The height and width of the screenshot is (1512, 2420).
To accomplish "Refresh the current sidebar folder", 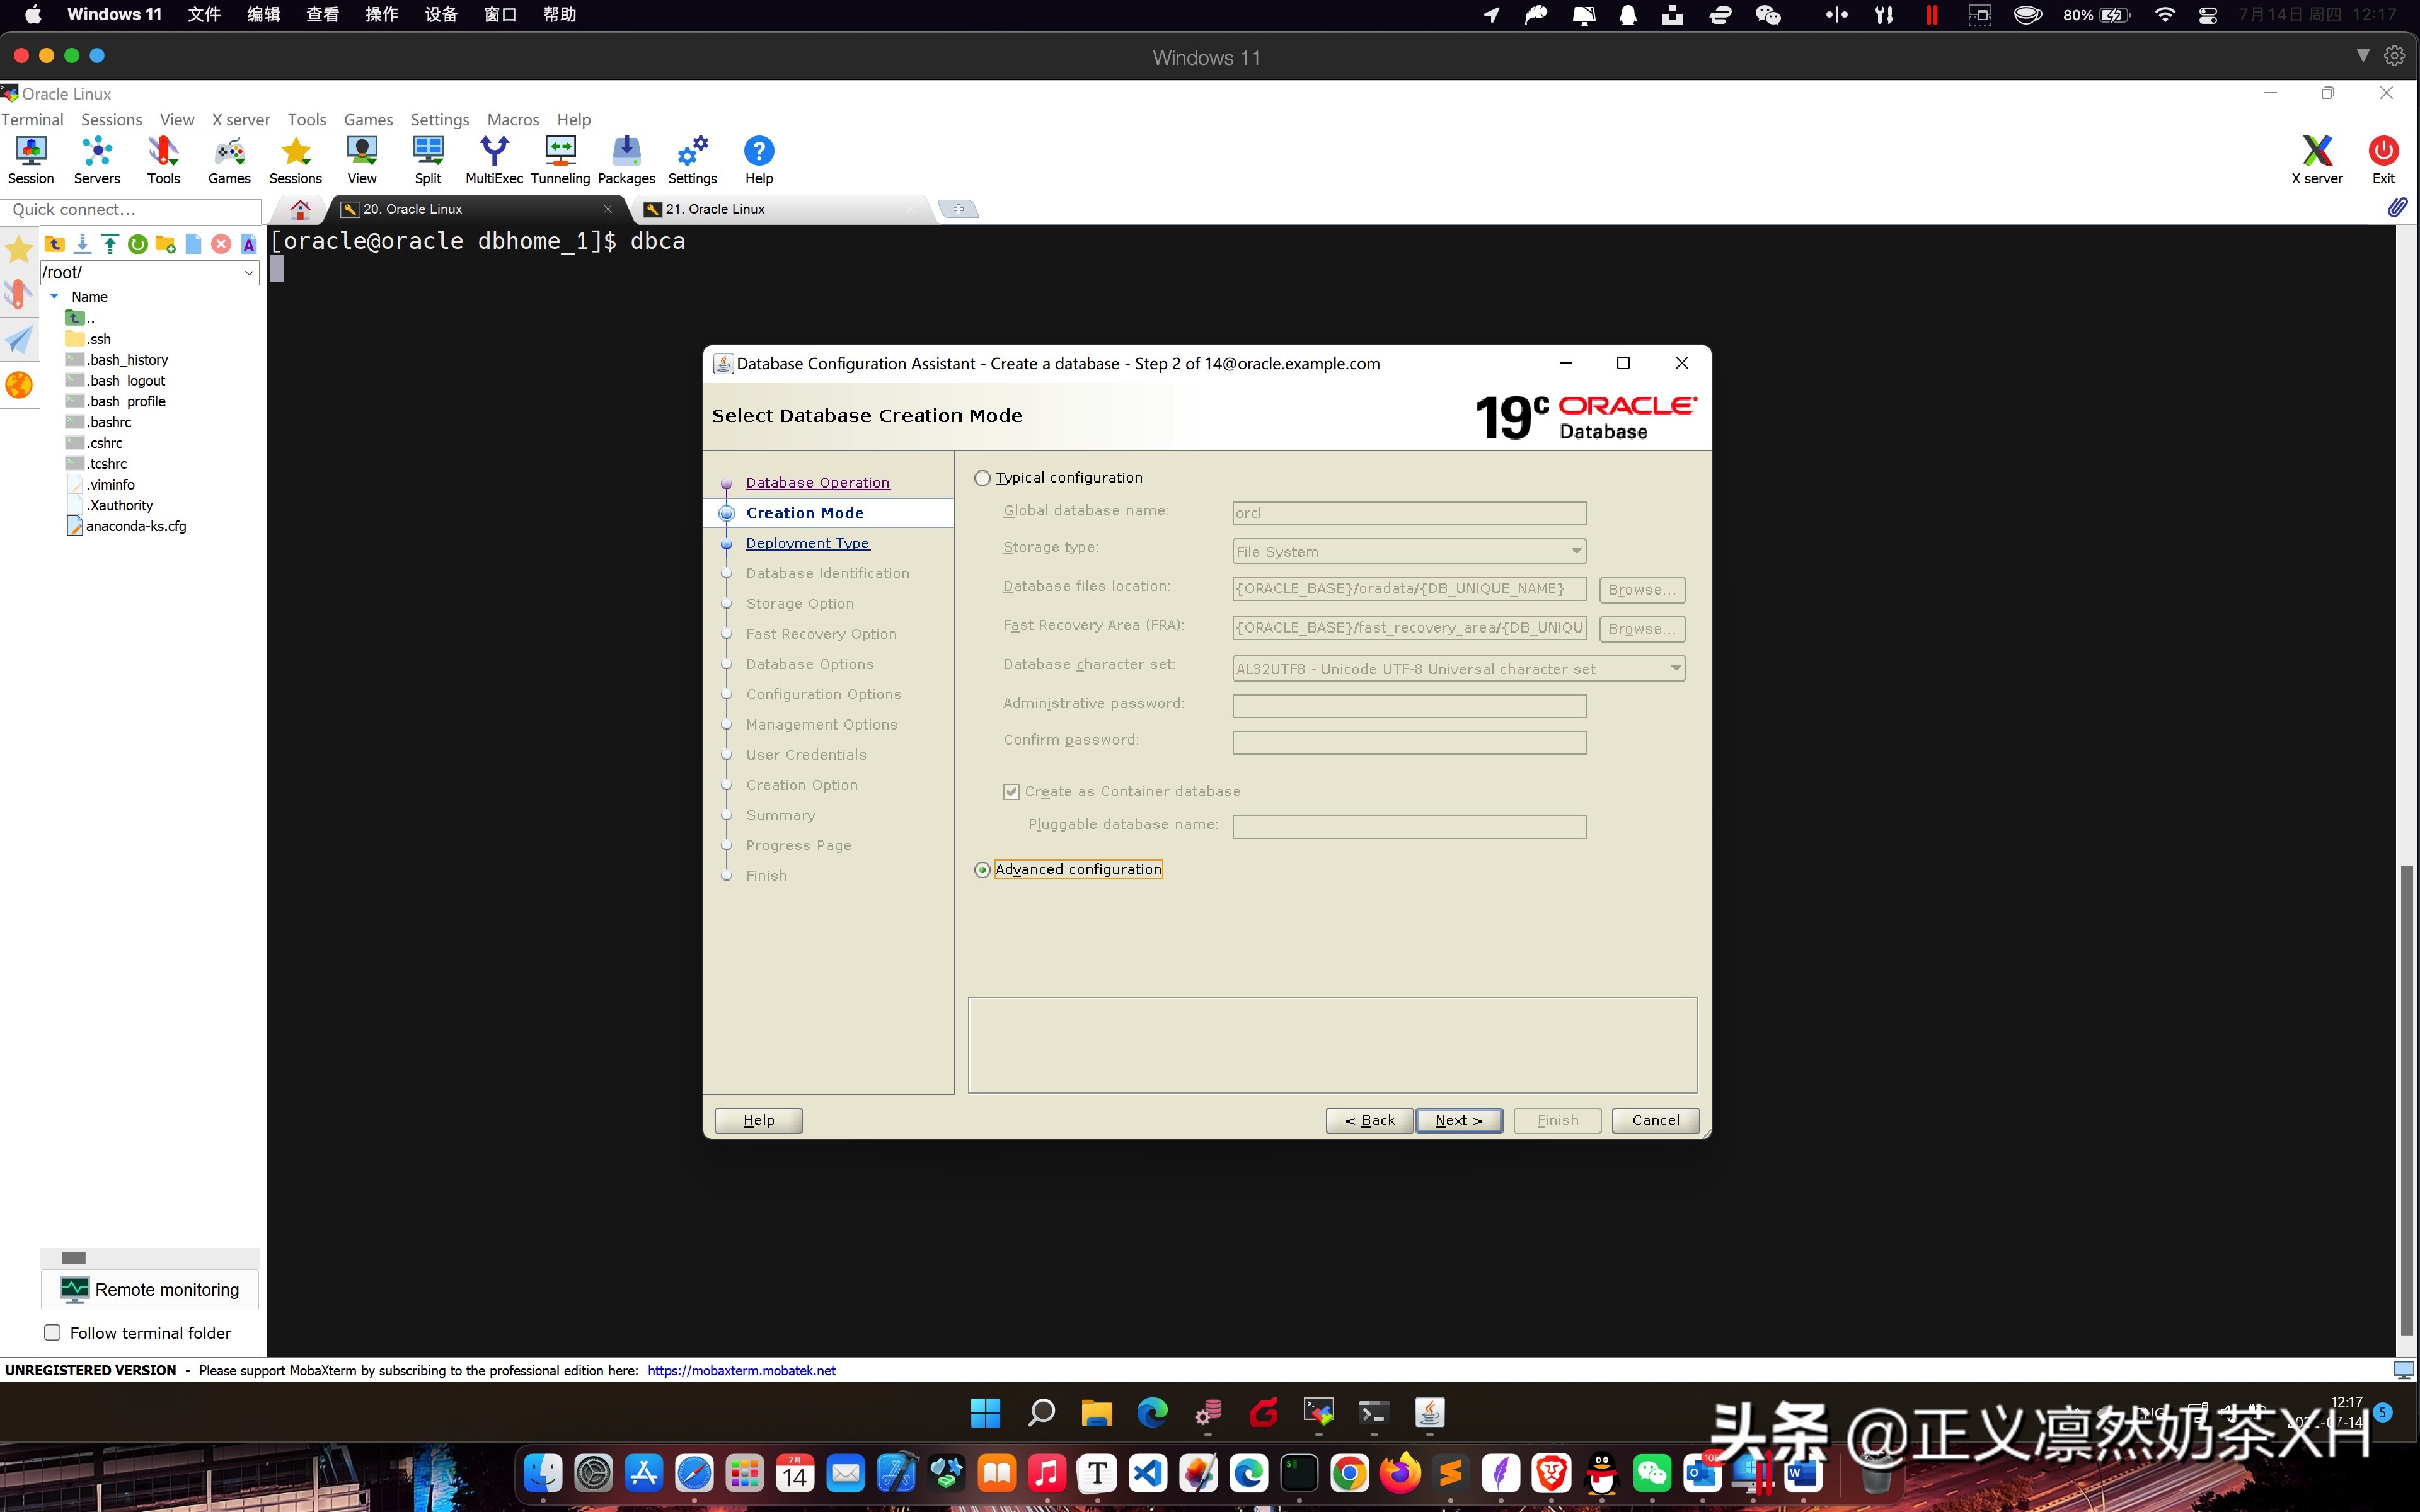I will (137, 243).
